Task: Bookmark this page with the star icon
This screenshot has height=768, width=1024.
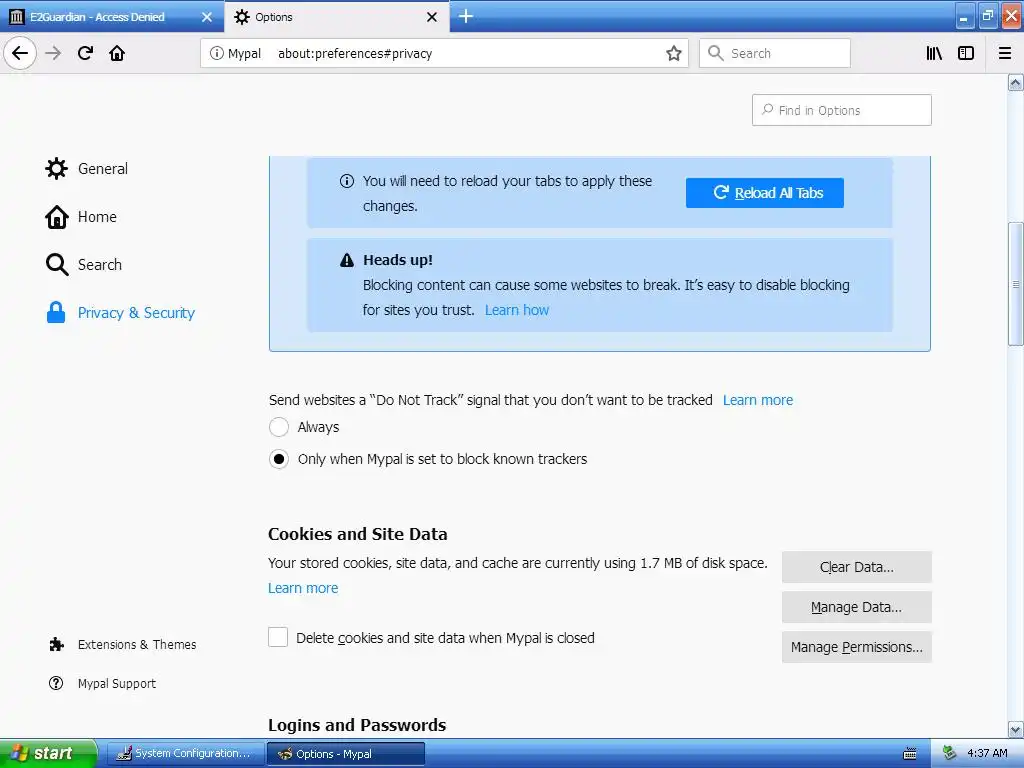Action: pos(673,53)
